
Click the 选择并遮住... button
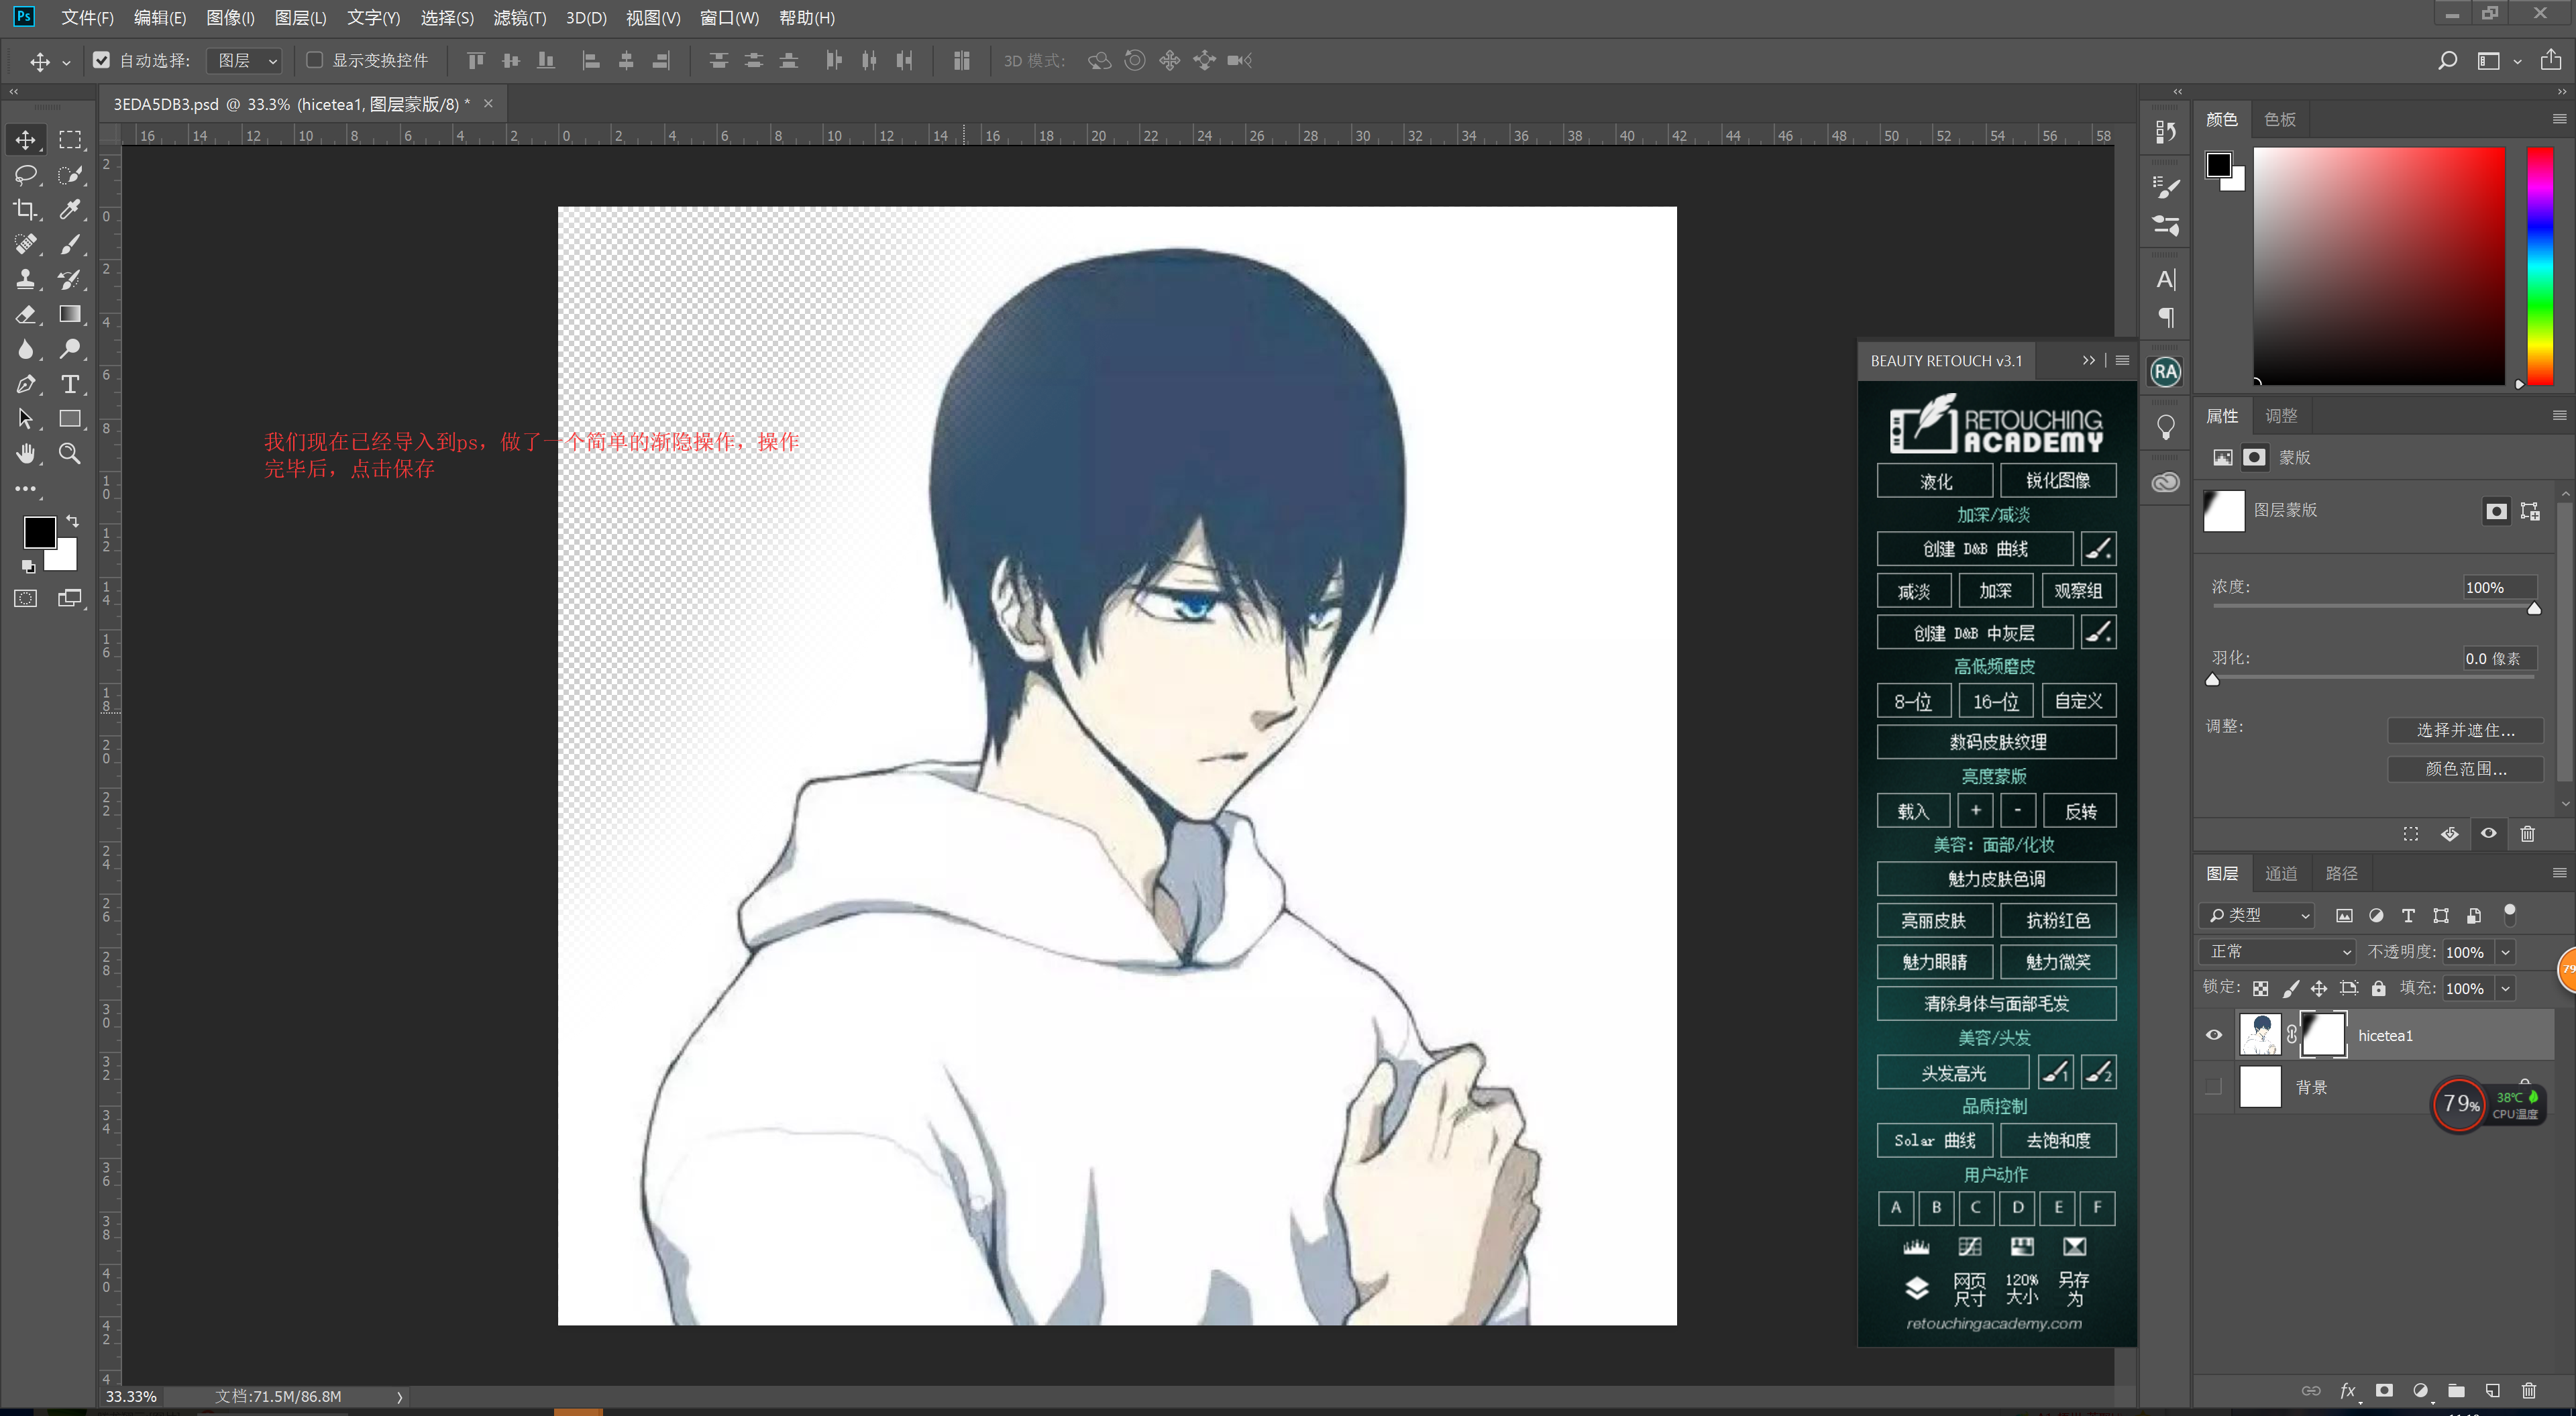(x=2465, y=730)
